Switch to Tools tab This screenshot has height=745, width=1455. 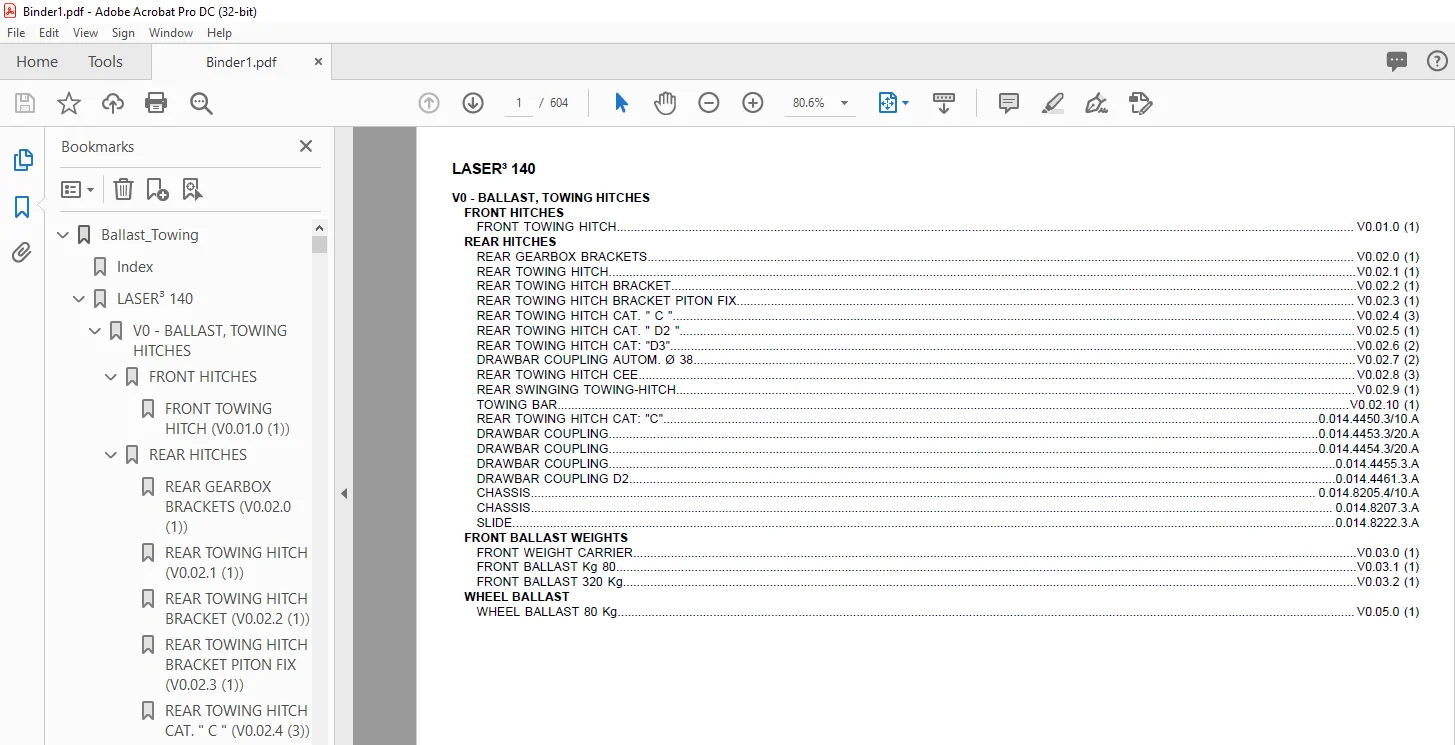(x=105, y=62)
